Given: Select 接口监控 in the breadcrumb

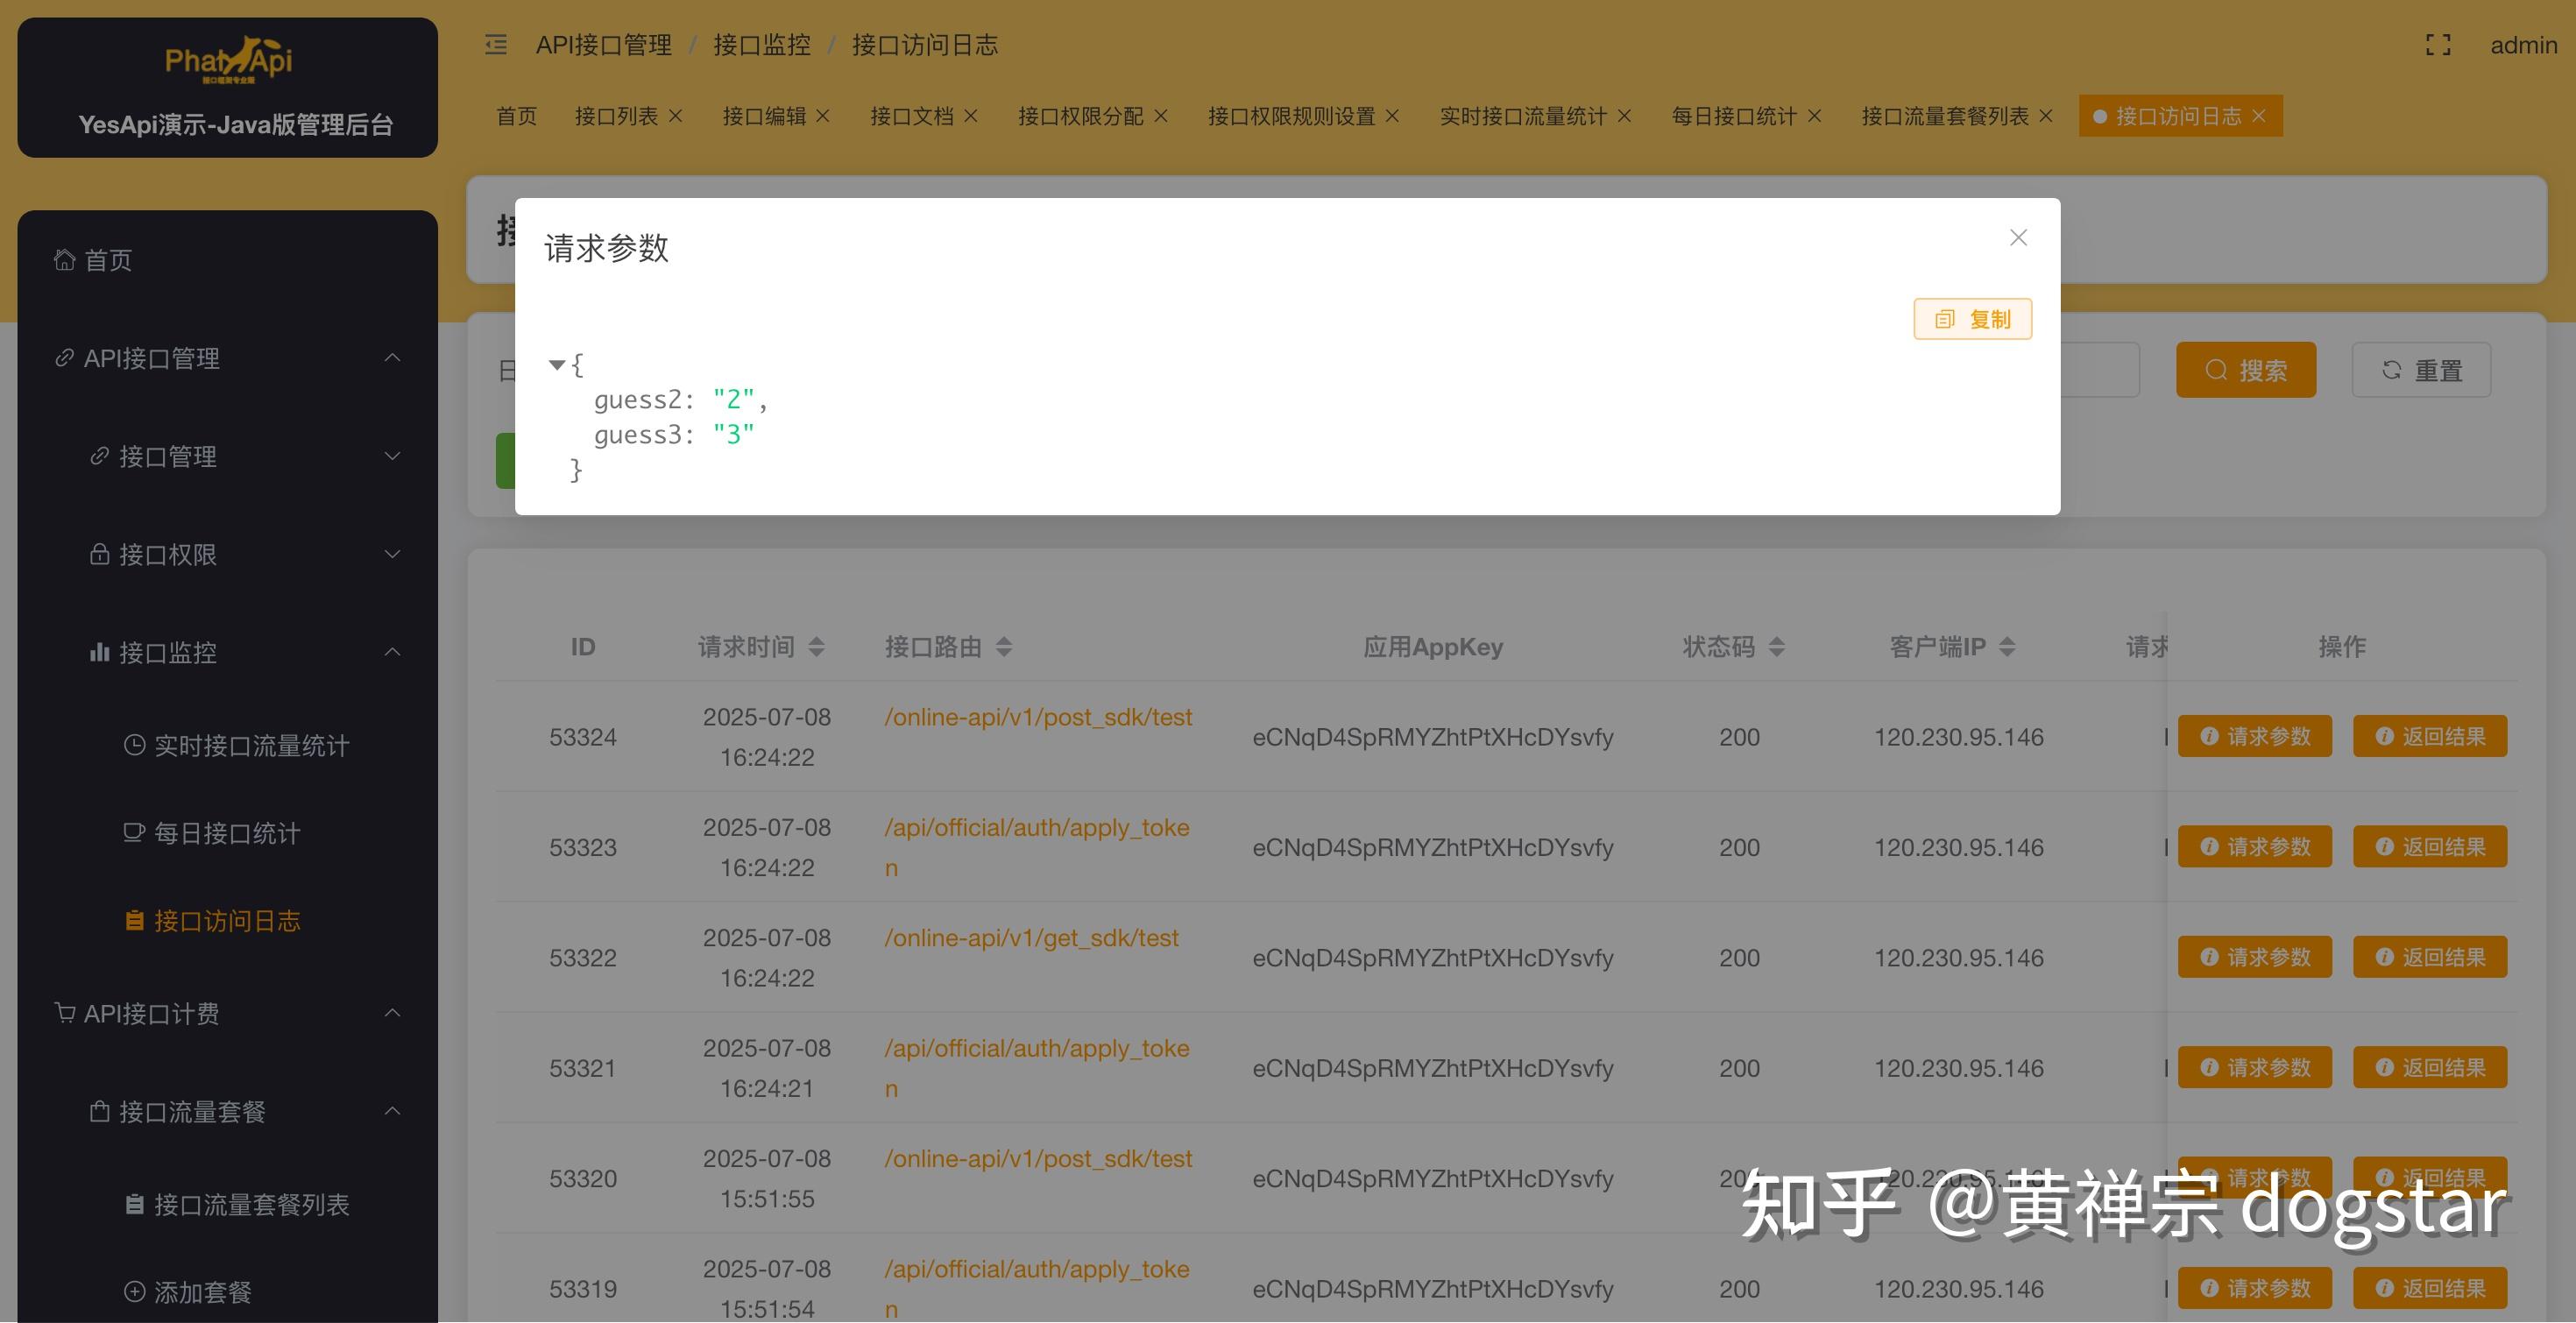Looking at the screenshot, I should pyautogui.click(x=761, y=44).
